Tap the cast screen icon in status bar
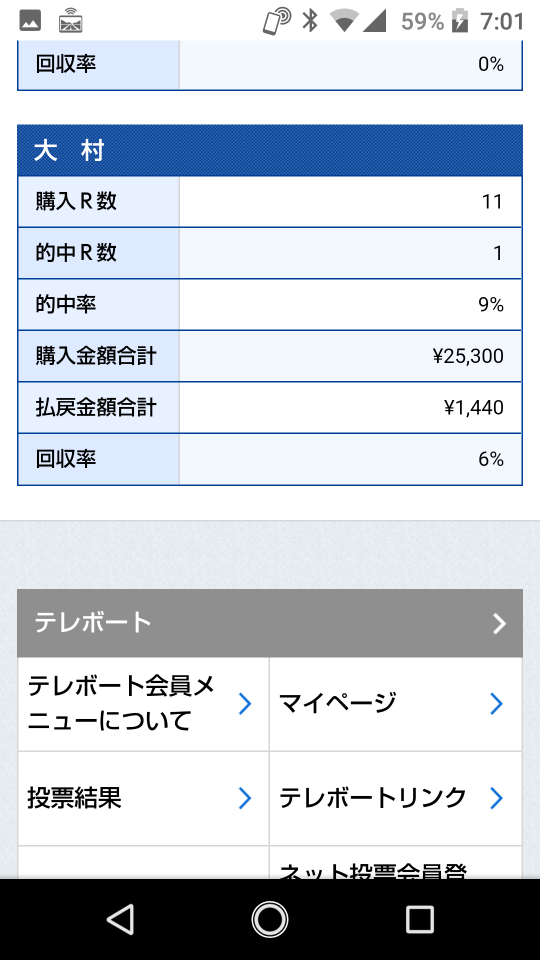This screenshot has height=960, width=540. tap(70, 21)
